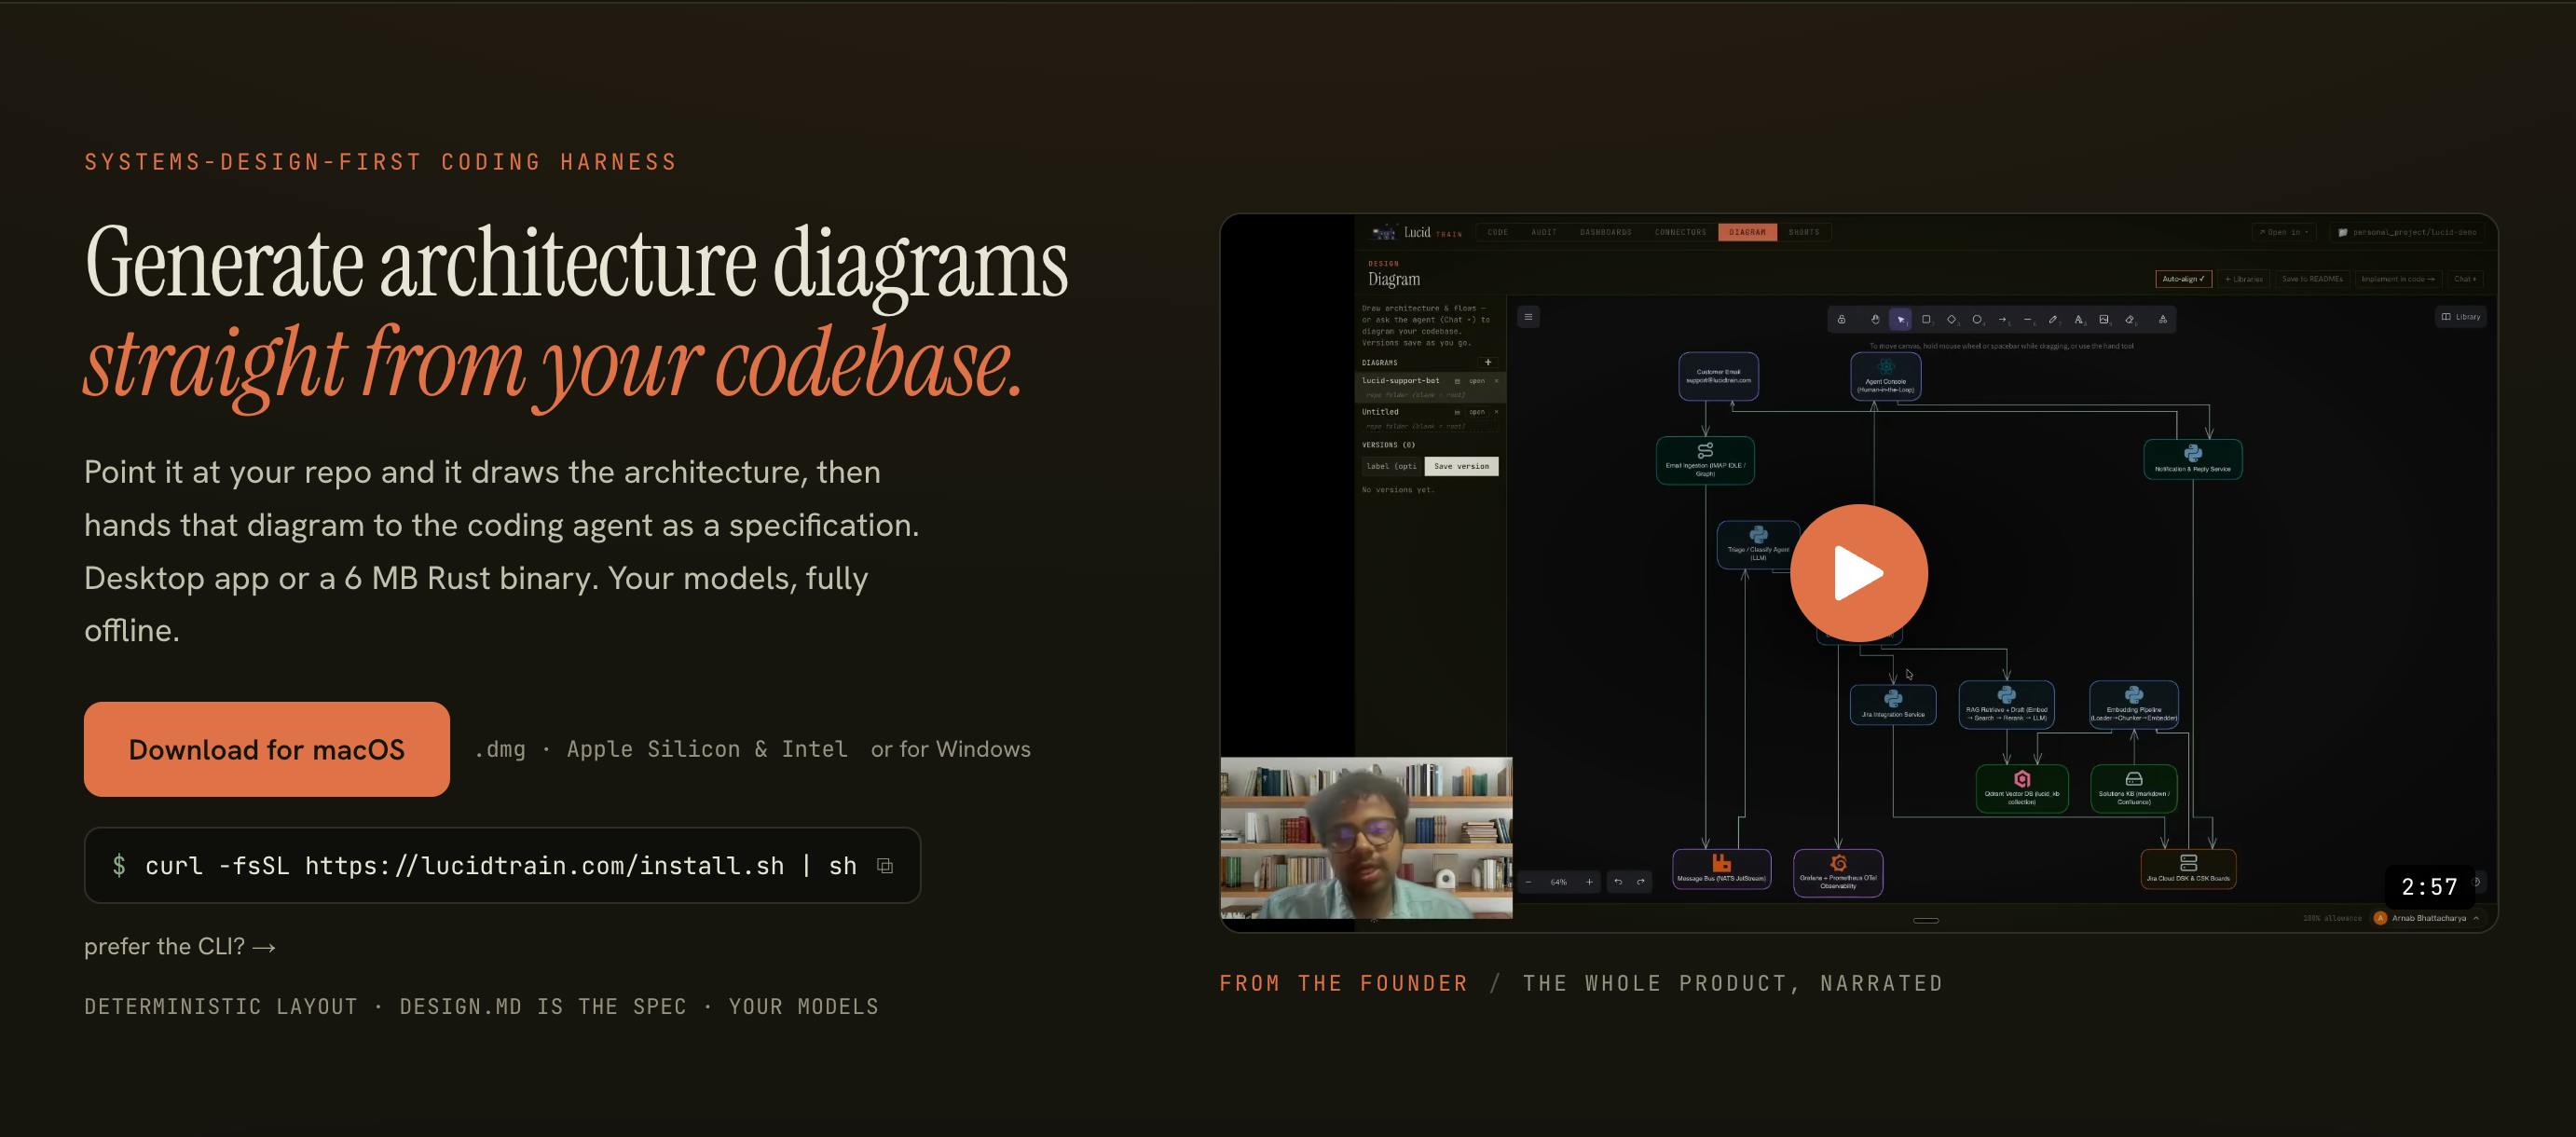Select the Message Bus (NATS JetStream) node
The width and height of the screenshot is (2576, 1137).
[1721, 868]
